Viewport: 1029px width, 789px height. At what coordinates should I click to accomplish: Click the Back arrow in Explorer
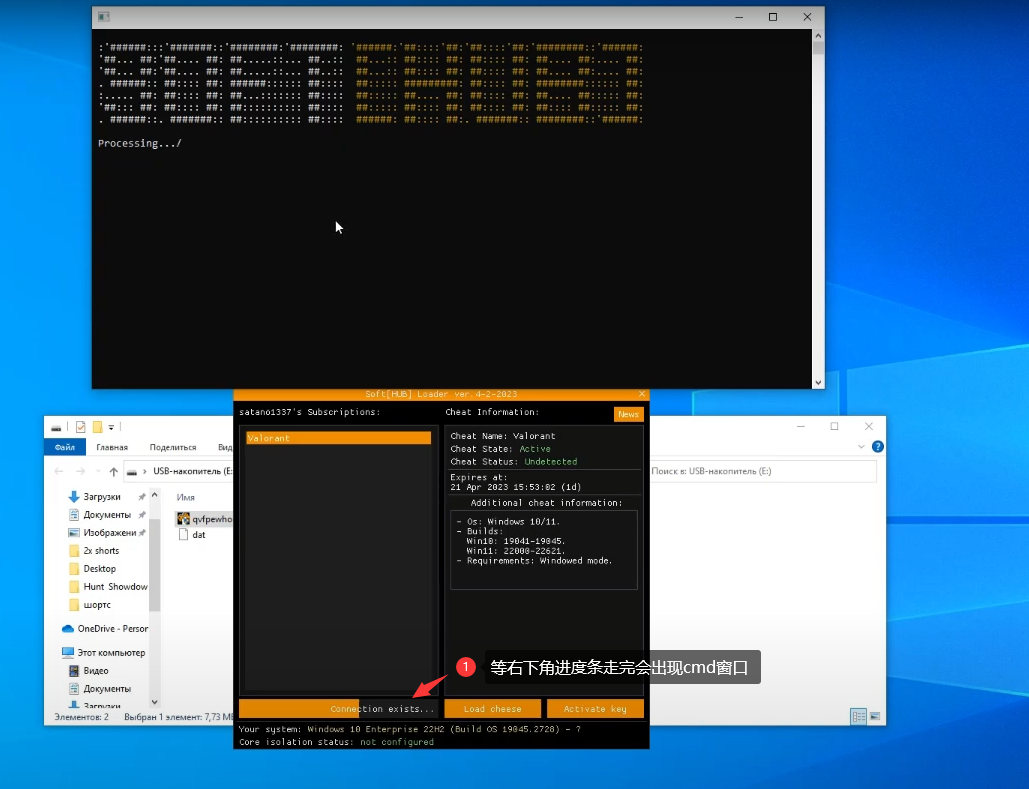(59, 471)
